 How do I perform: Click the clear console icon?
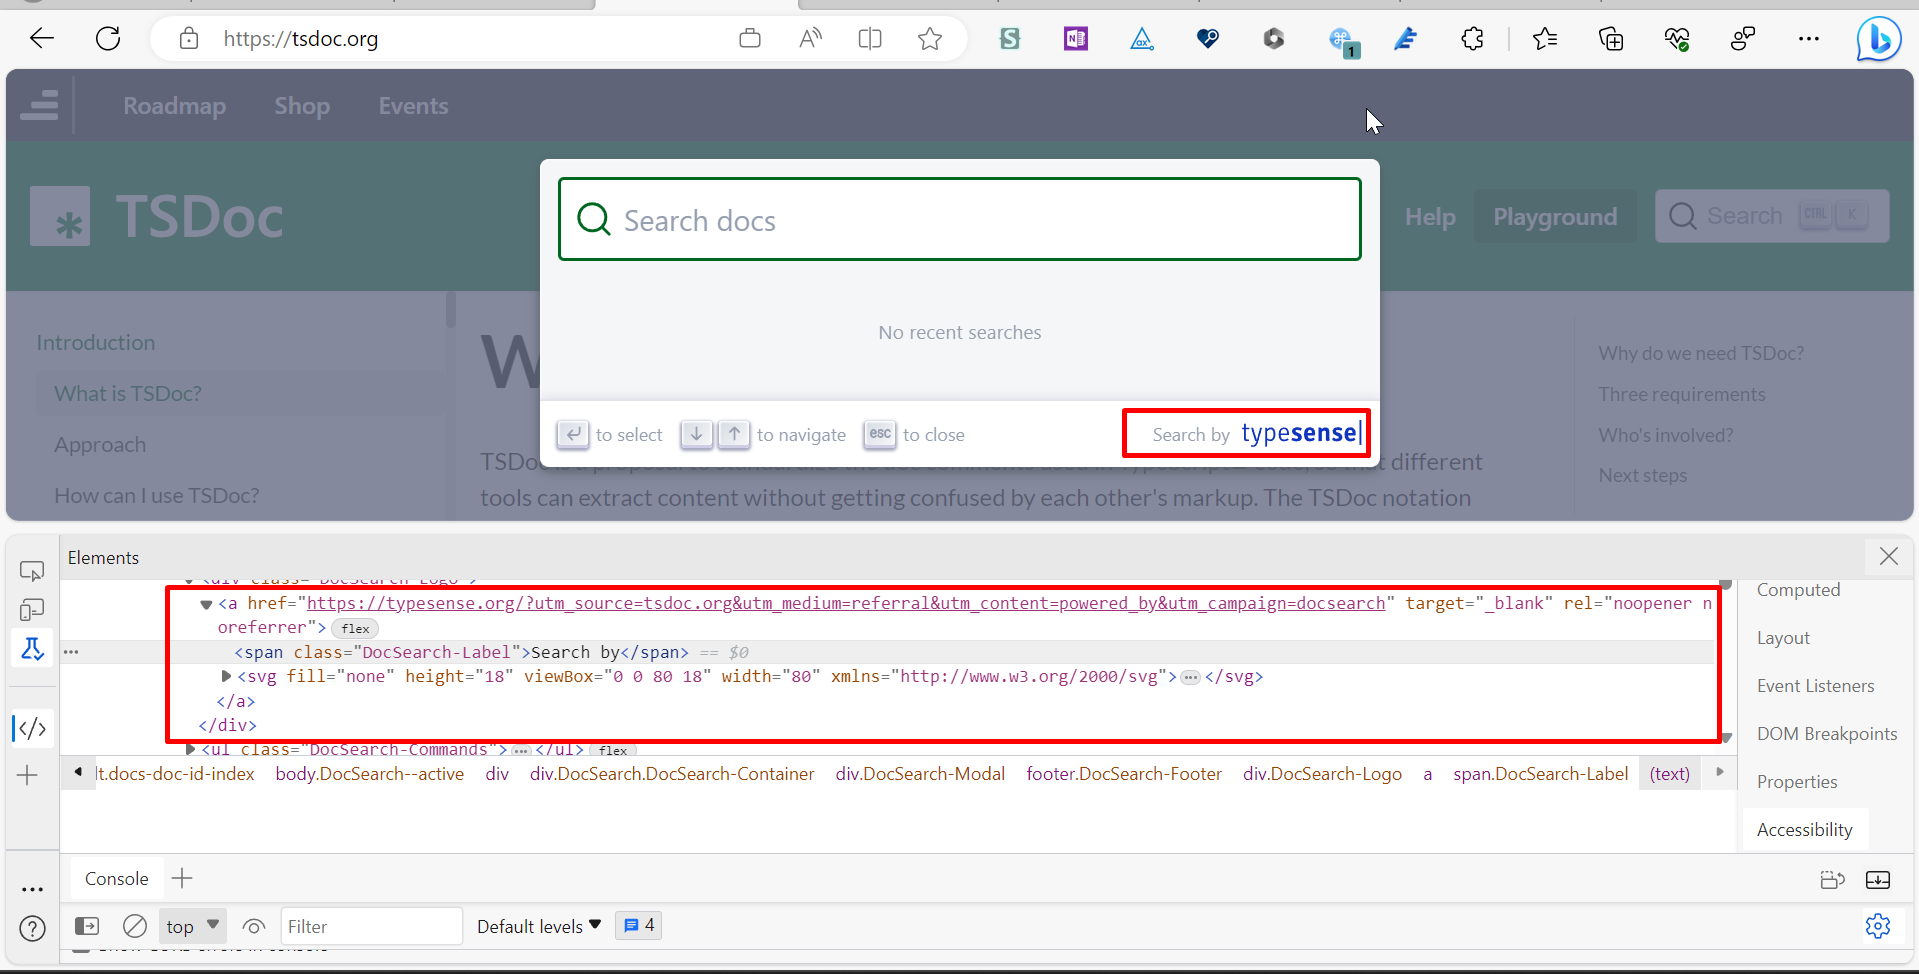tap(135, 925)
